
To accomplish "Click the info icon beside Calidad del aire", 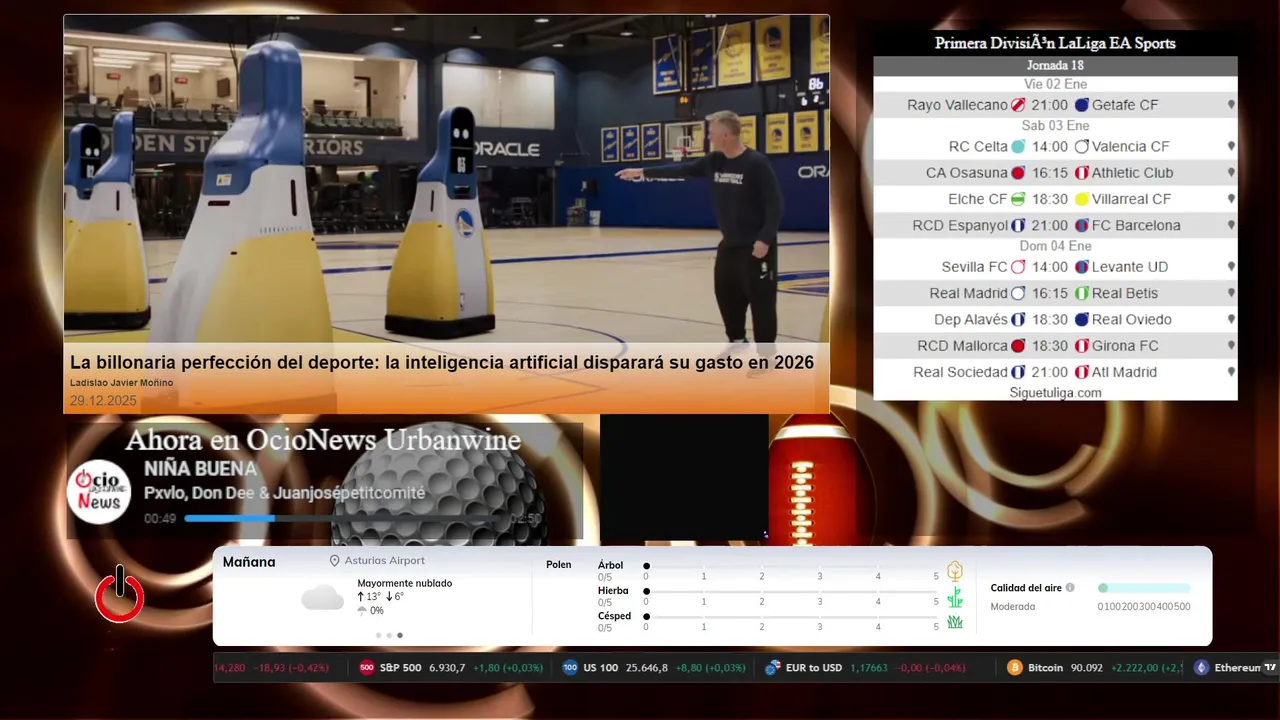I will coord(1070,588).
